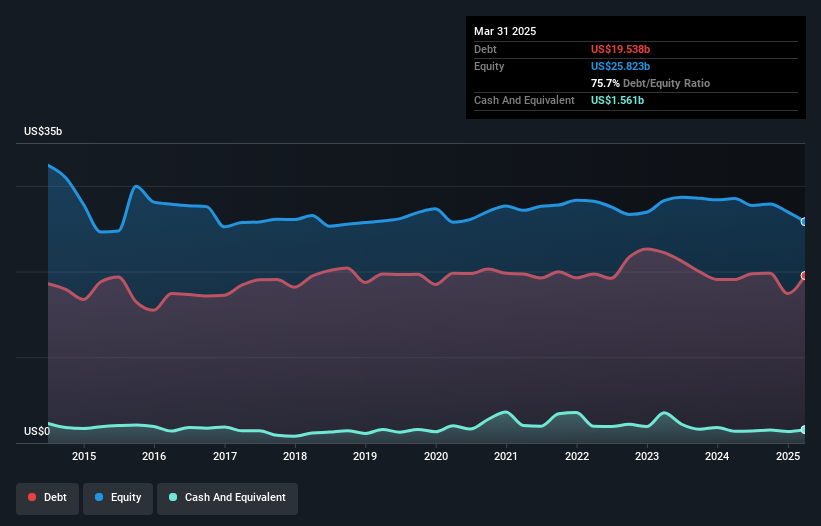Click the Debt label in tooltip
The height and width of the screenshot is (526, 821).
pos(485,49)
